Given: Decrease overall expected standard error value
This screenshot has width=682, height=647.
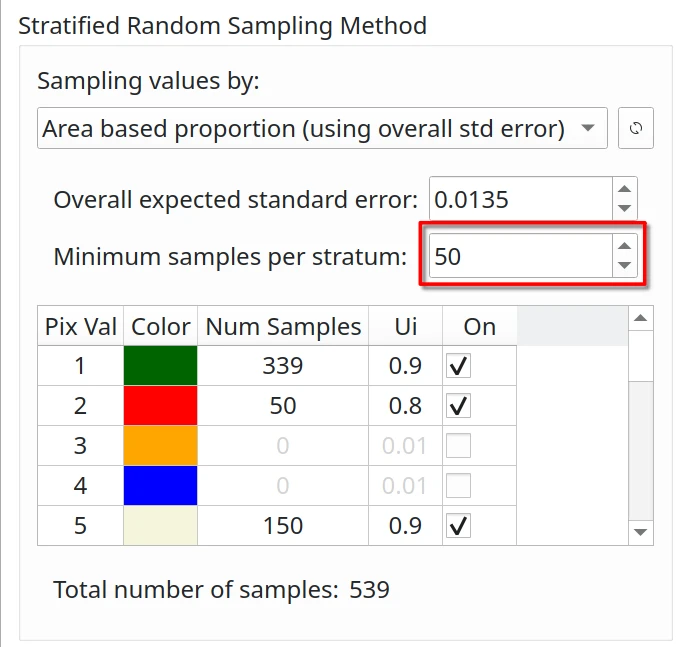Looking at the screenshot, I should 624,208.
